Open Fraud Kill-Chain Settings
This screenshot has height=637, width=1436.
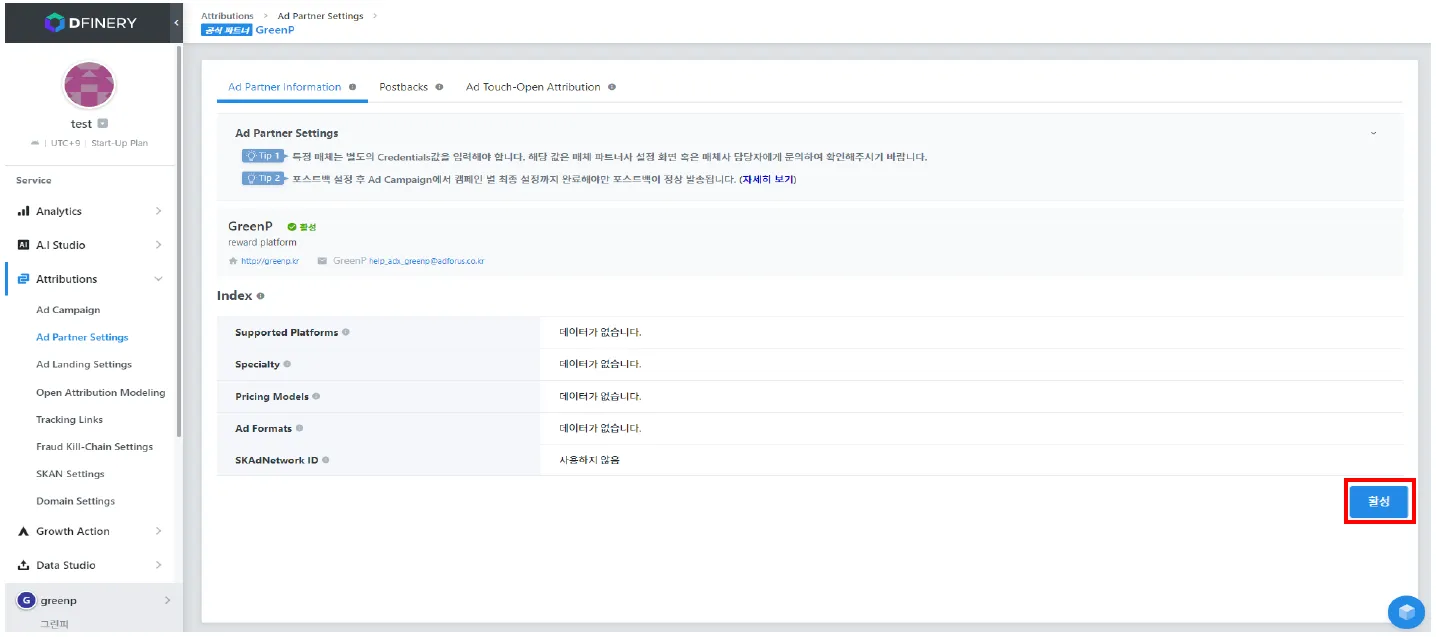[x=94, y=447]
